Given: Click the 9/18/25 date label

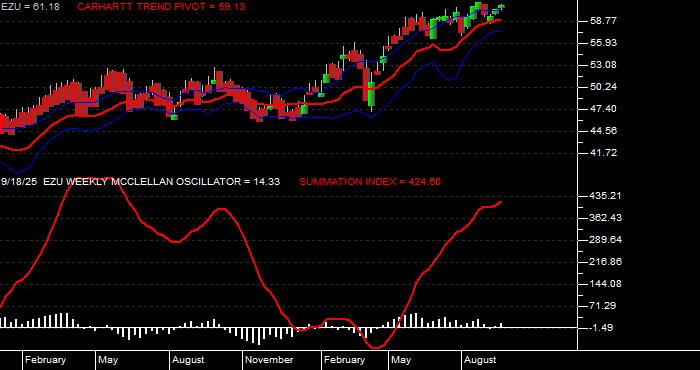Looking at the screenshot, I should point(19,181).
